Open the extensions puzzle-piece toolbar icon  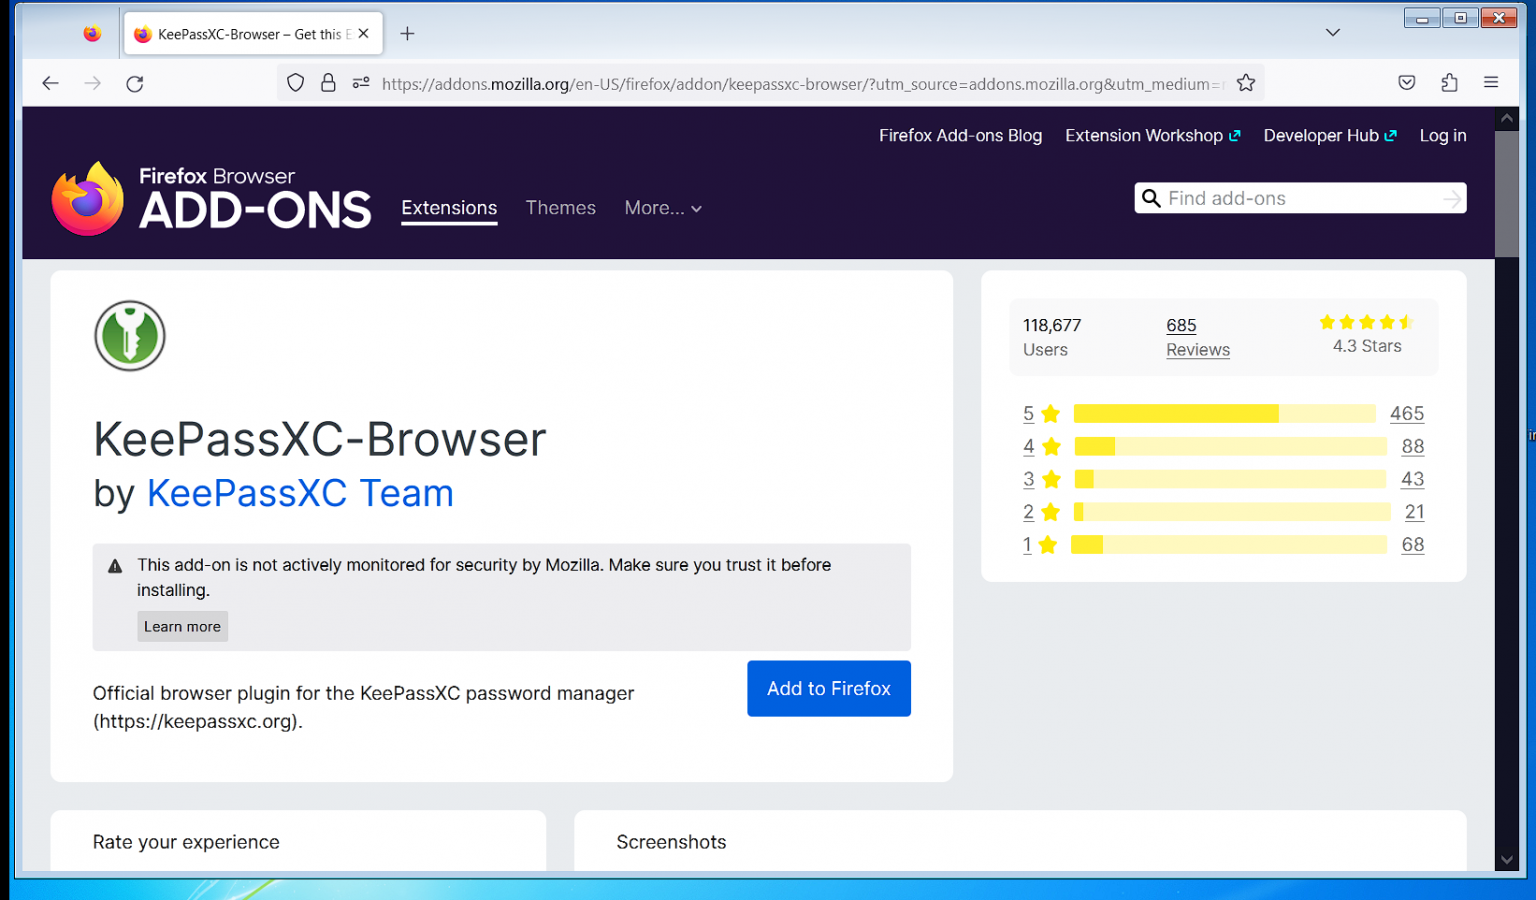point(1449,83)
